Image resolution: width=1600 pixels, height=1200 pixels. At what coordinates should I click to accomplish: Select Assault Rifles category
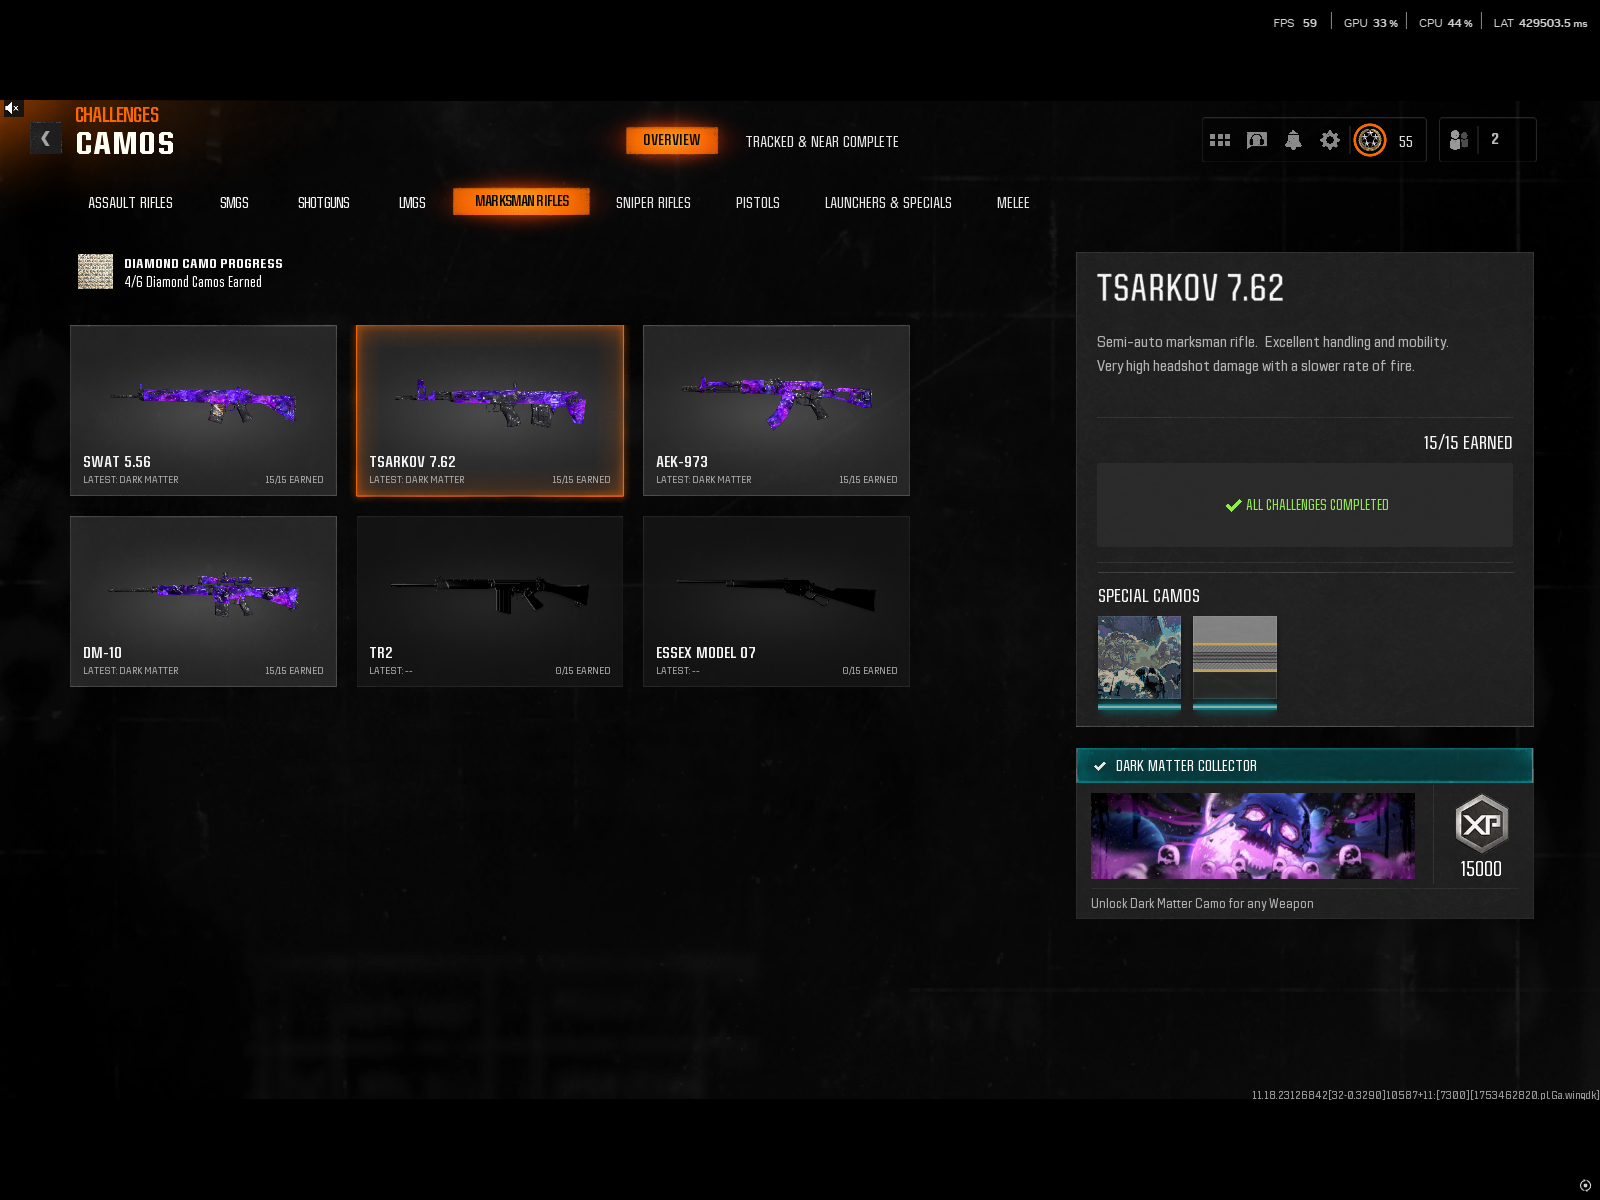pos(130,203)
